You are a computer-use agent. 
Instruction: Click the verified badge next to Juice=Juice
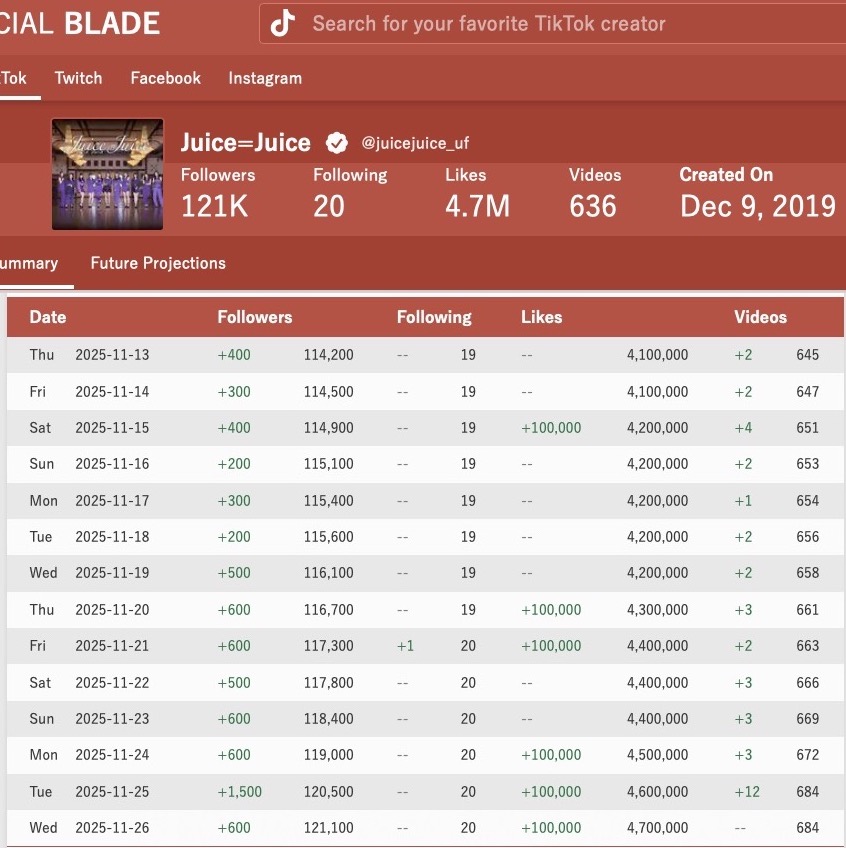tap(337, 143)
